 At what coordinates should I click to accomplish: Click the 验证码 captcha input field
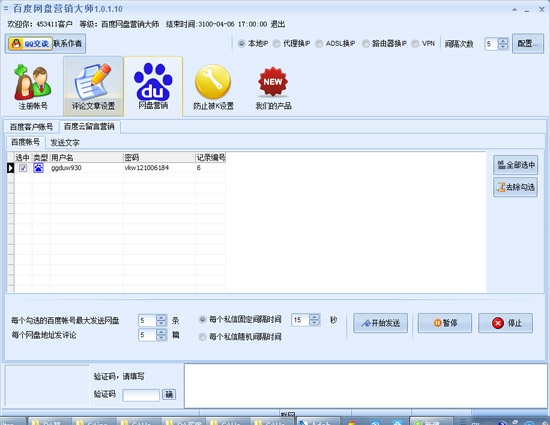click(141, 395)
